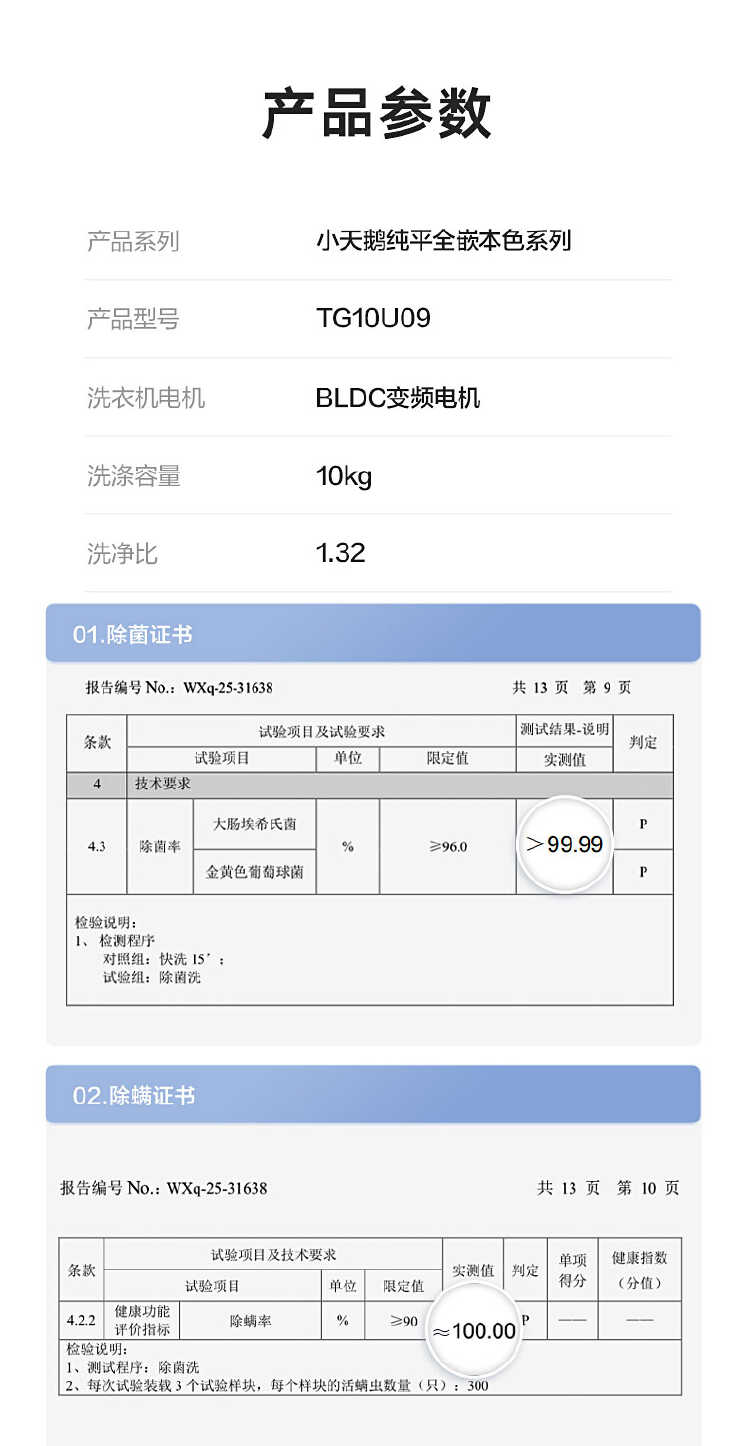Click the 第 10 页 page indicator

pos(647,1188)
